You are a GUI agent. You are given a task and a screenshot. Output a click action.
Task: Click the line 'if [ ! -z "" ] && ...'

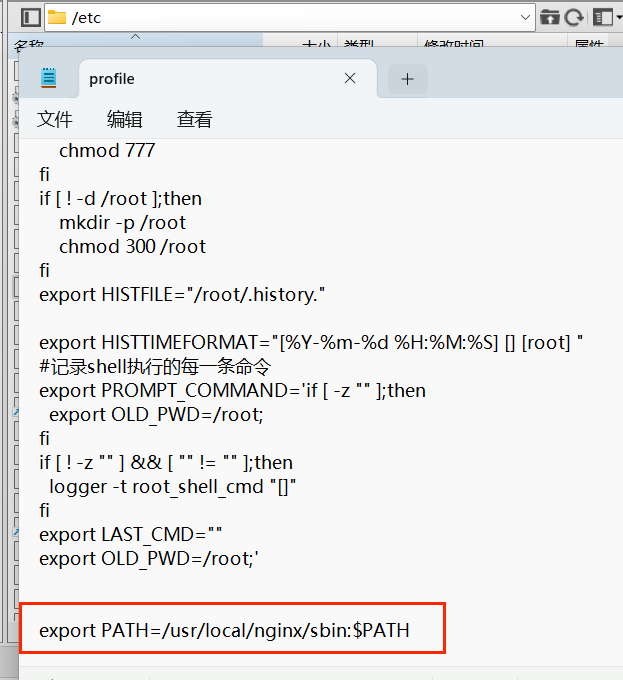166,463
